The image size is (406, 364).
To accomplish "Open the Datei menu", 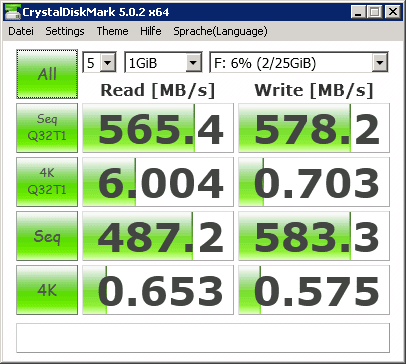I will point(21,31).
